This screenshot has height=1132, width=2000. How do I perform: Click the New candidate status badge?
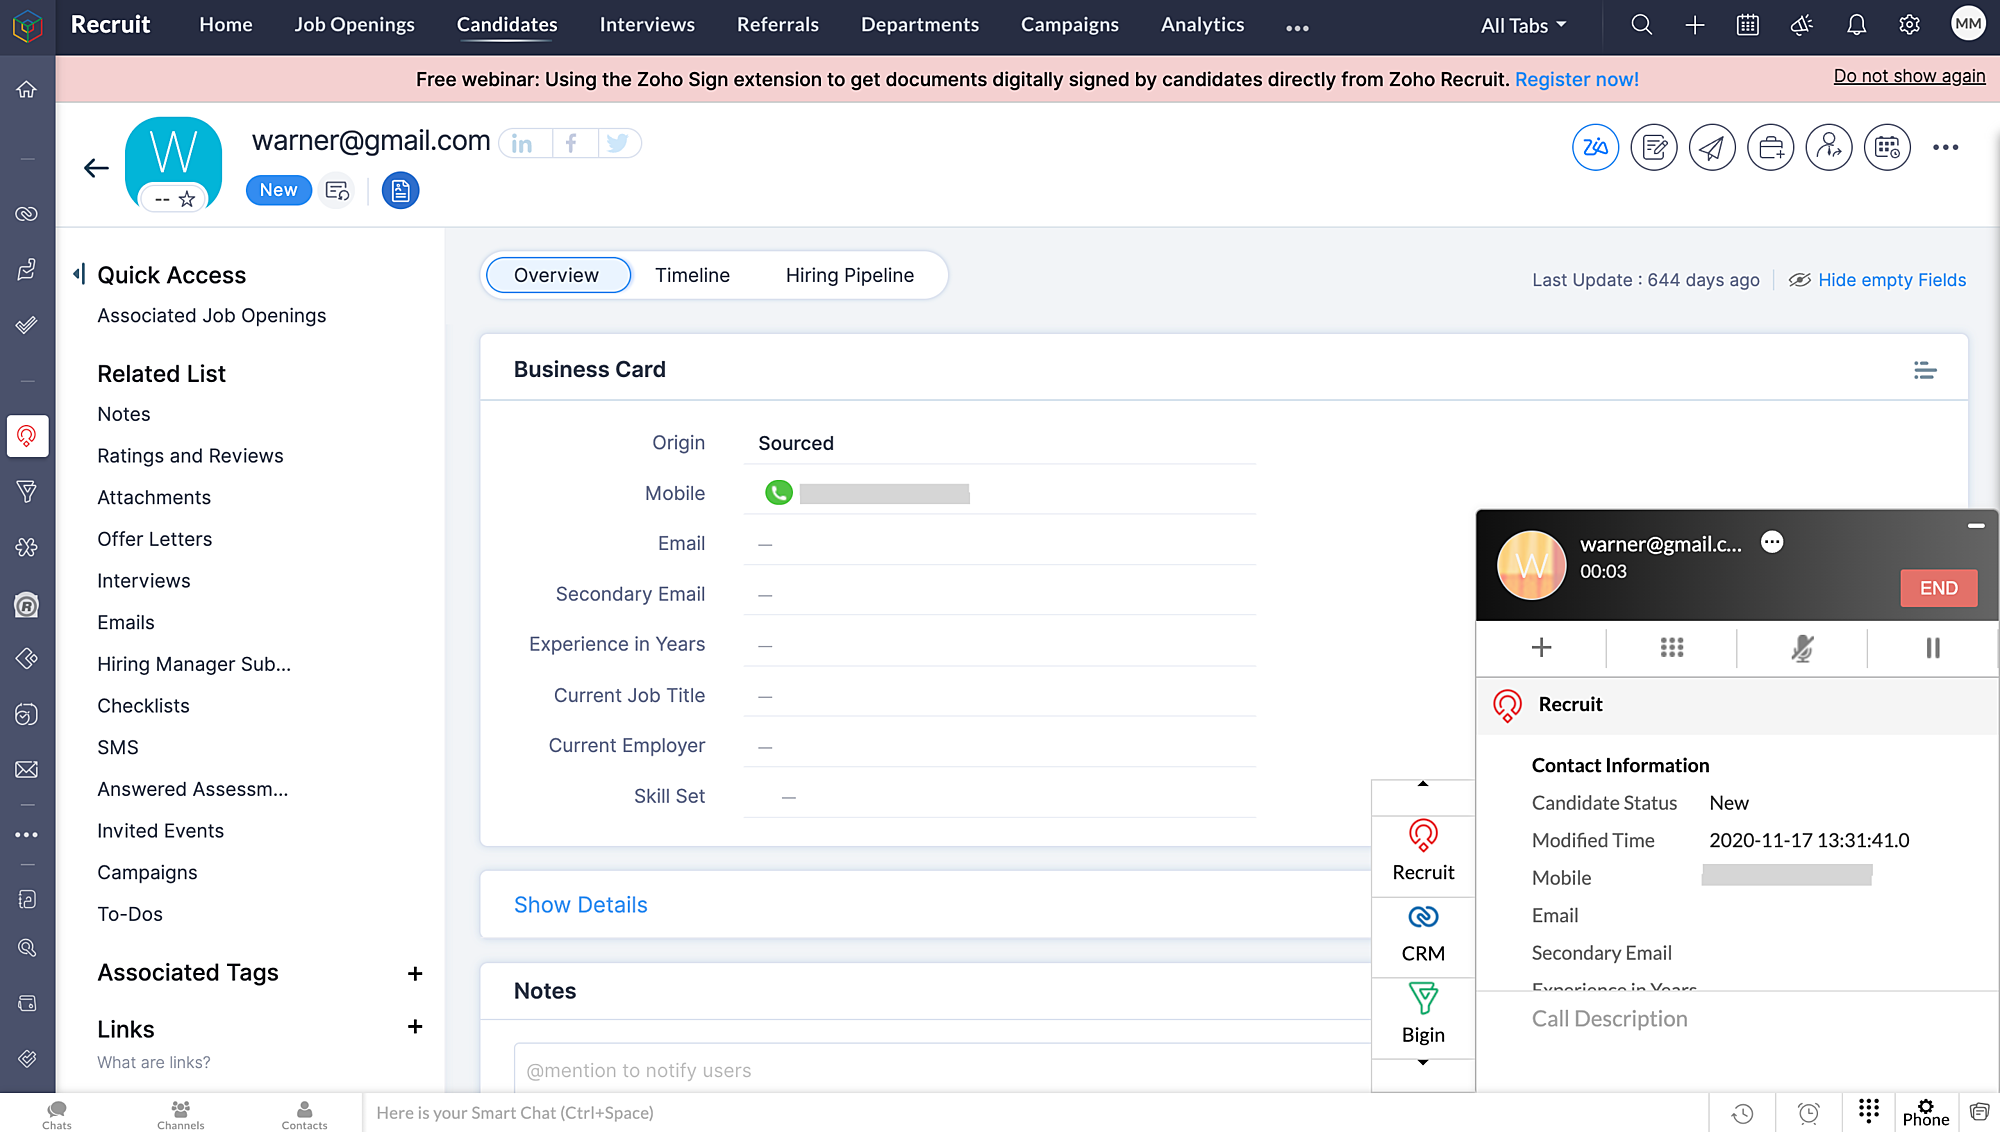(278, 190)
